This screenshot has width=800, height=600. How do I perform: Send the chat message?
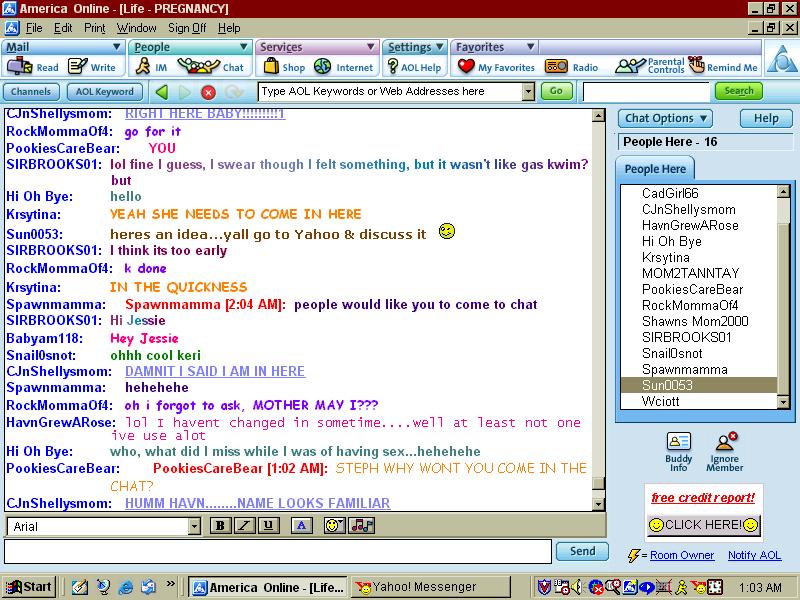coord(582,551)
